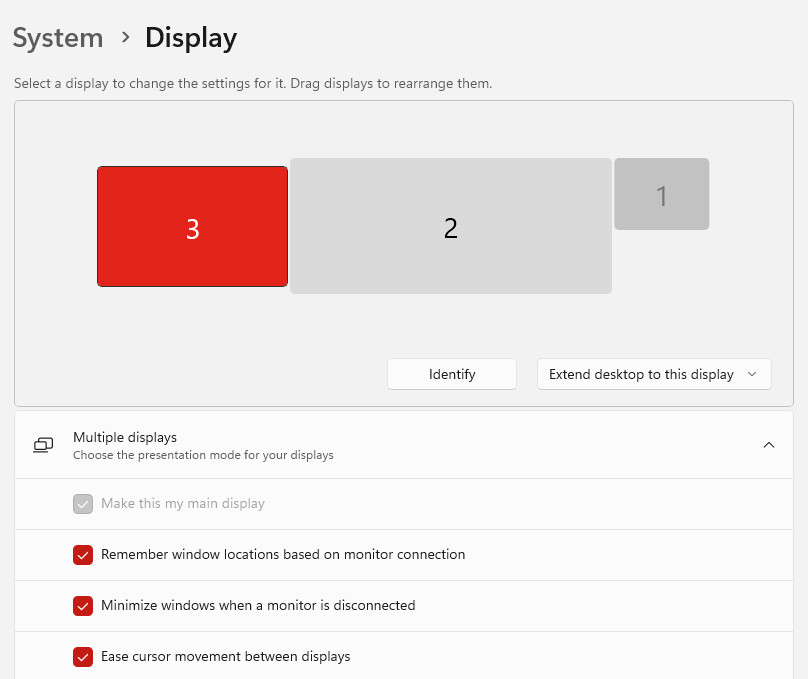Click the arrow on the Extend desktop dropdown
The image size is (808, 679).
(753, 375)
